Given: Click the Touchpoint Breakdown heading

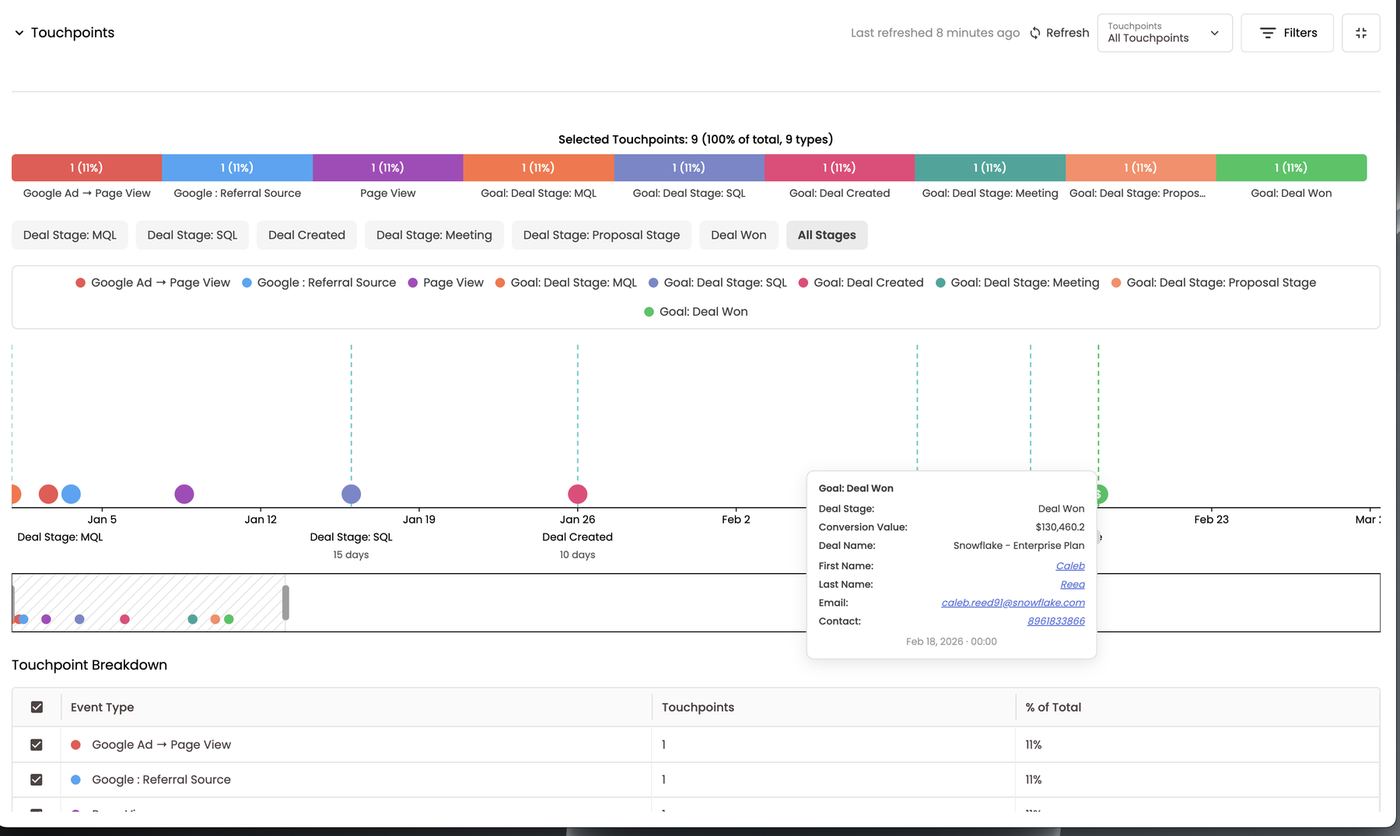Looking at the screenshot, I should point(89,665).
